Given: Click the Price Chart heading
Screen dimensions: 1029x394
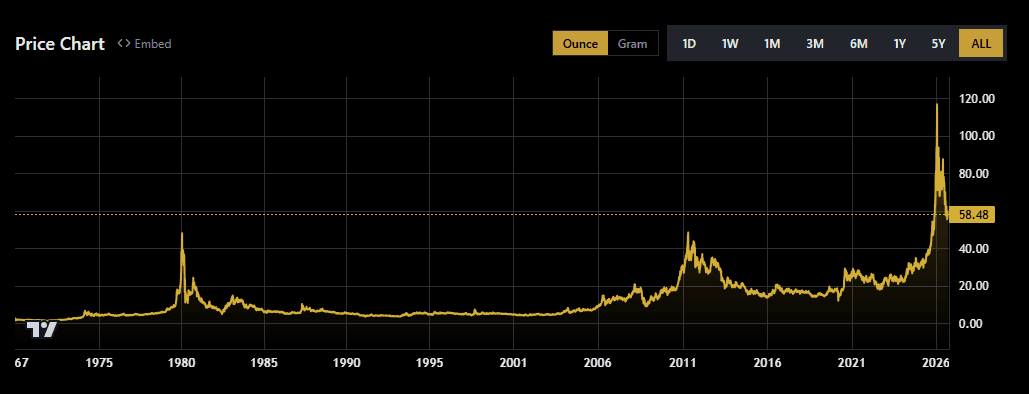Looking at the screenshot, I should [x=60, y=44].
